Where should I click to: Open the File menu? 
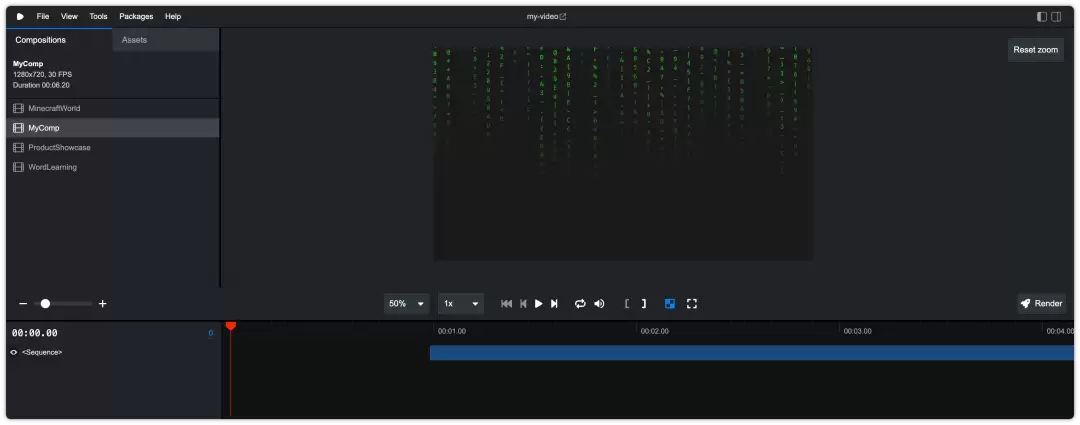(43, 17)
